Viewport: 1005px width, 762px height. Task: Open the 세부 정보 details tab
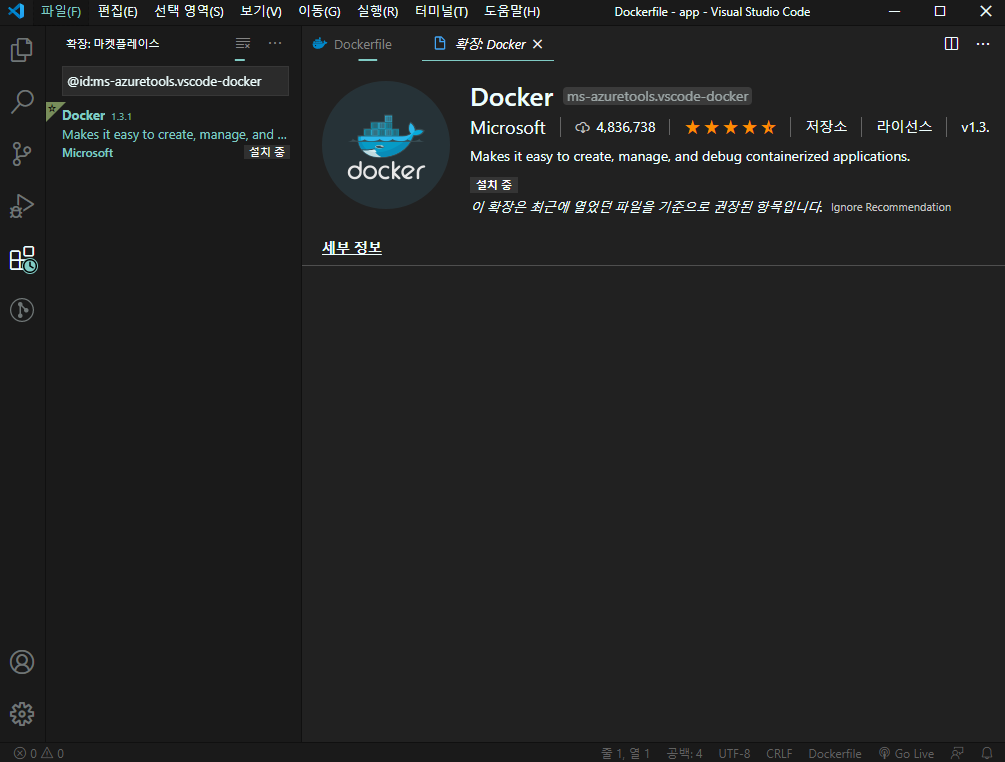pos(352,247)
